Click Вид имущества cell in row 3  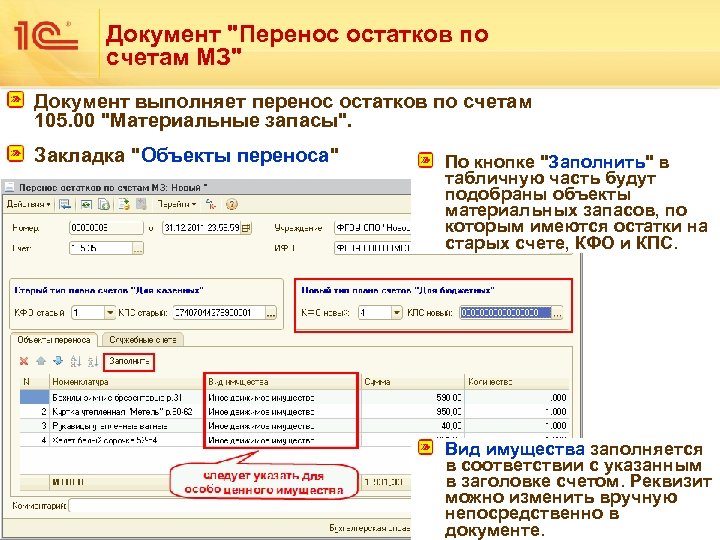(x=281, y=426)
